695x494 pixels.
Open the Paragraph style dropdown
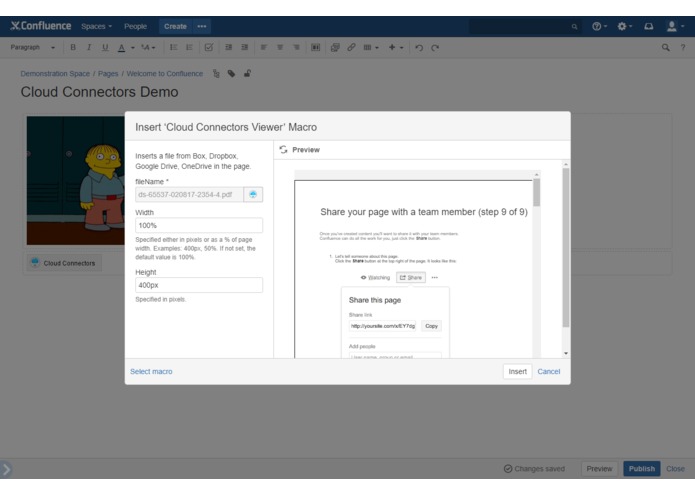[x=32, y=47]
